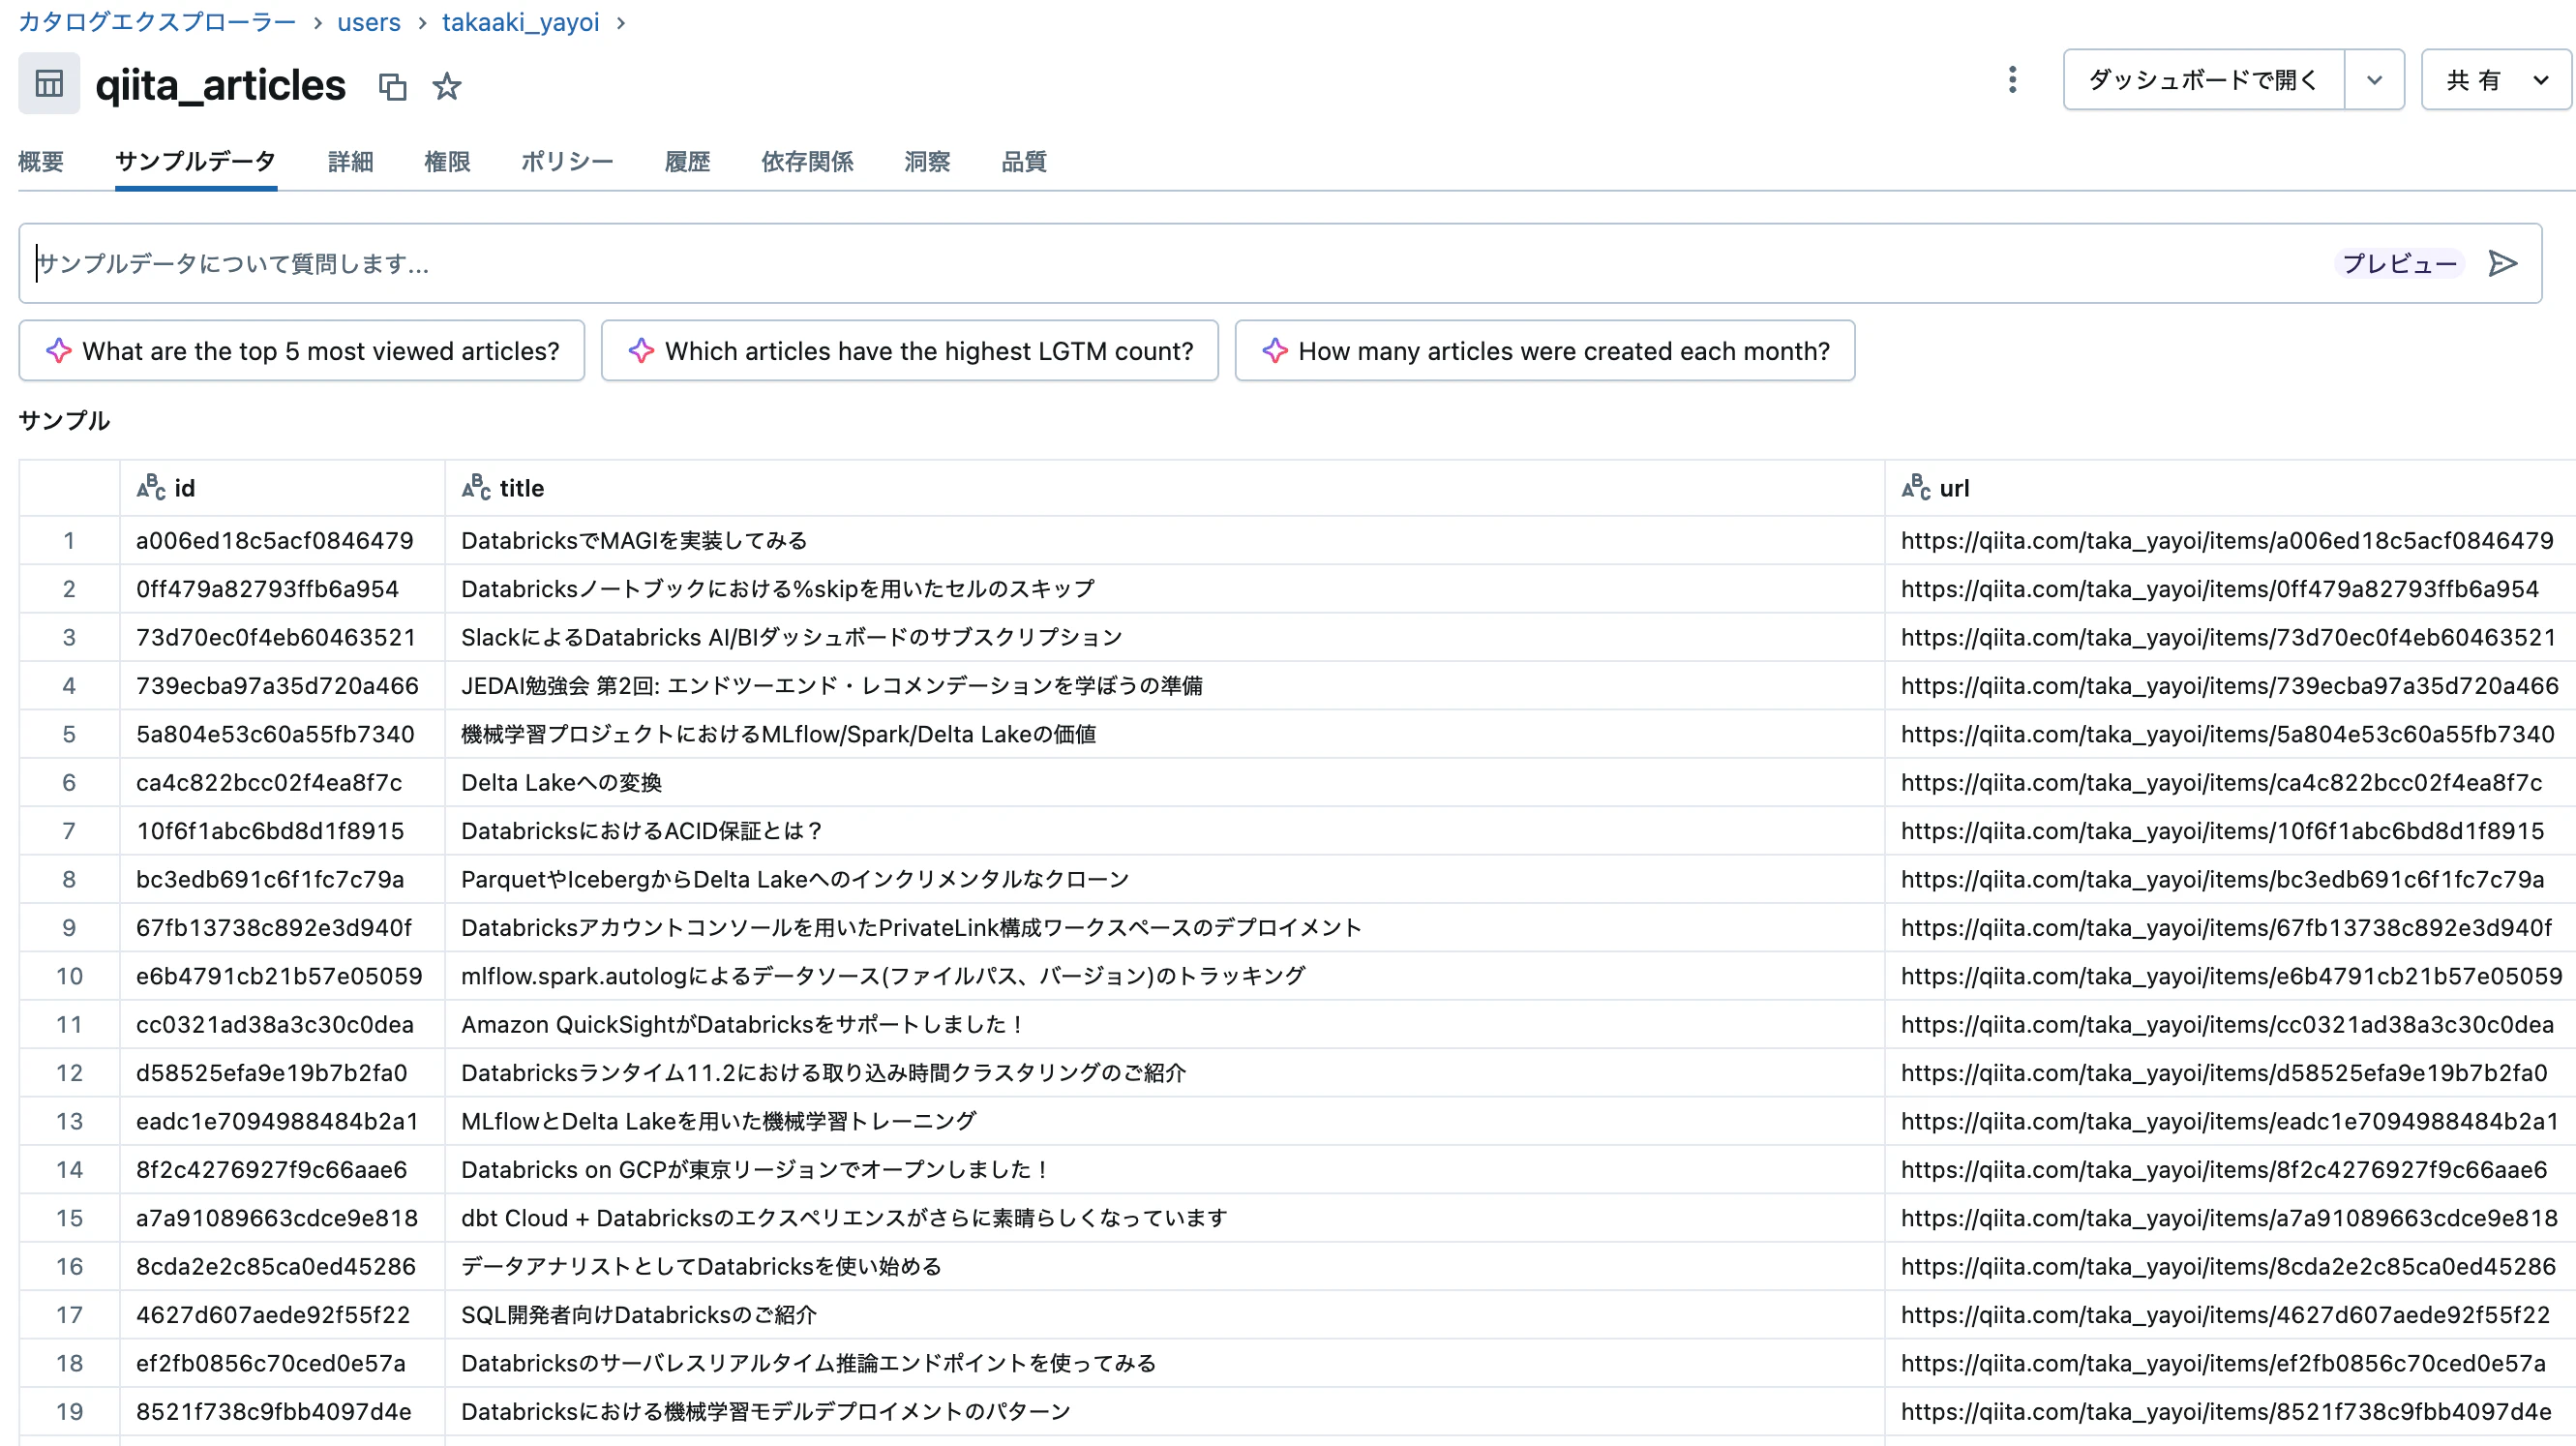Click url ending in 73d70ec0f4eb60463521
The width and height of the screenshot is (2576, 1446).
click(2228, 638)
